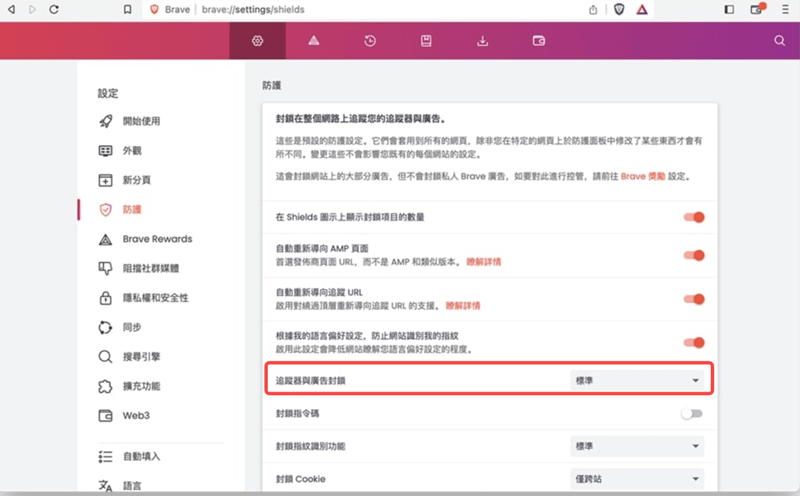Select the Settings gear tab in top bar

coord(258,41)
